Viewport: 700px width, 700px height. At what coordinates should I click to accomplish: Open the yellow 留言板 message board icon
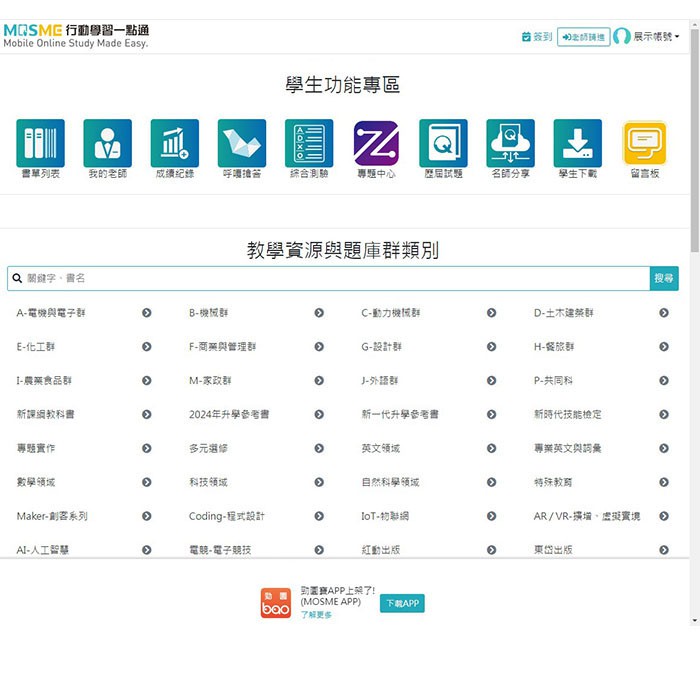(x=645, y=144)
